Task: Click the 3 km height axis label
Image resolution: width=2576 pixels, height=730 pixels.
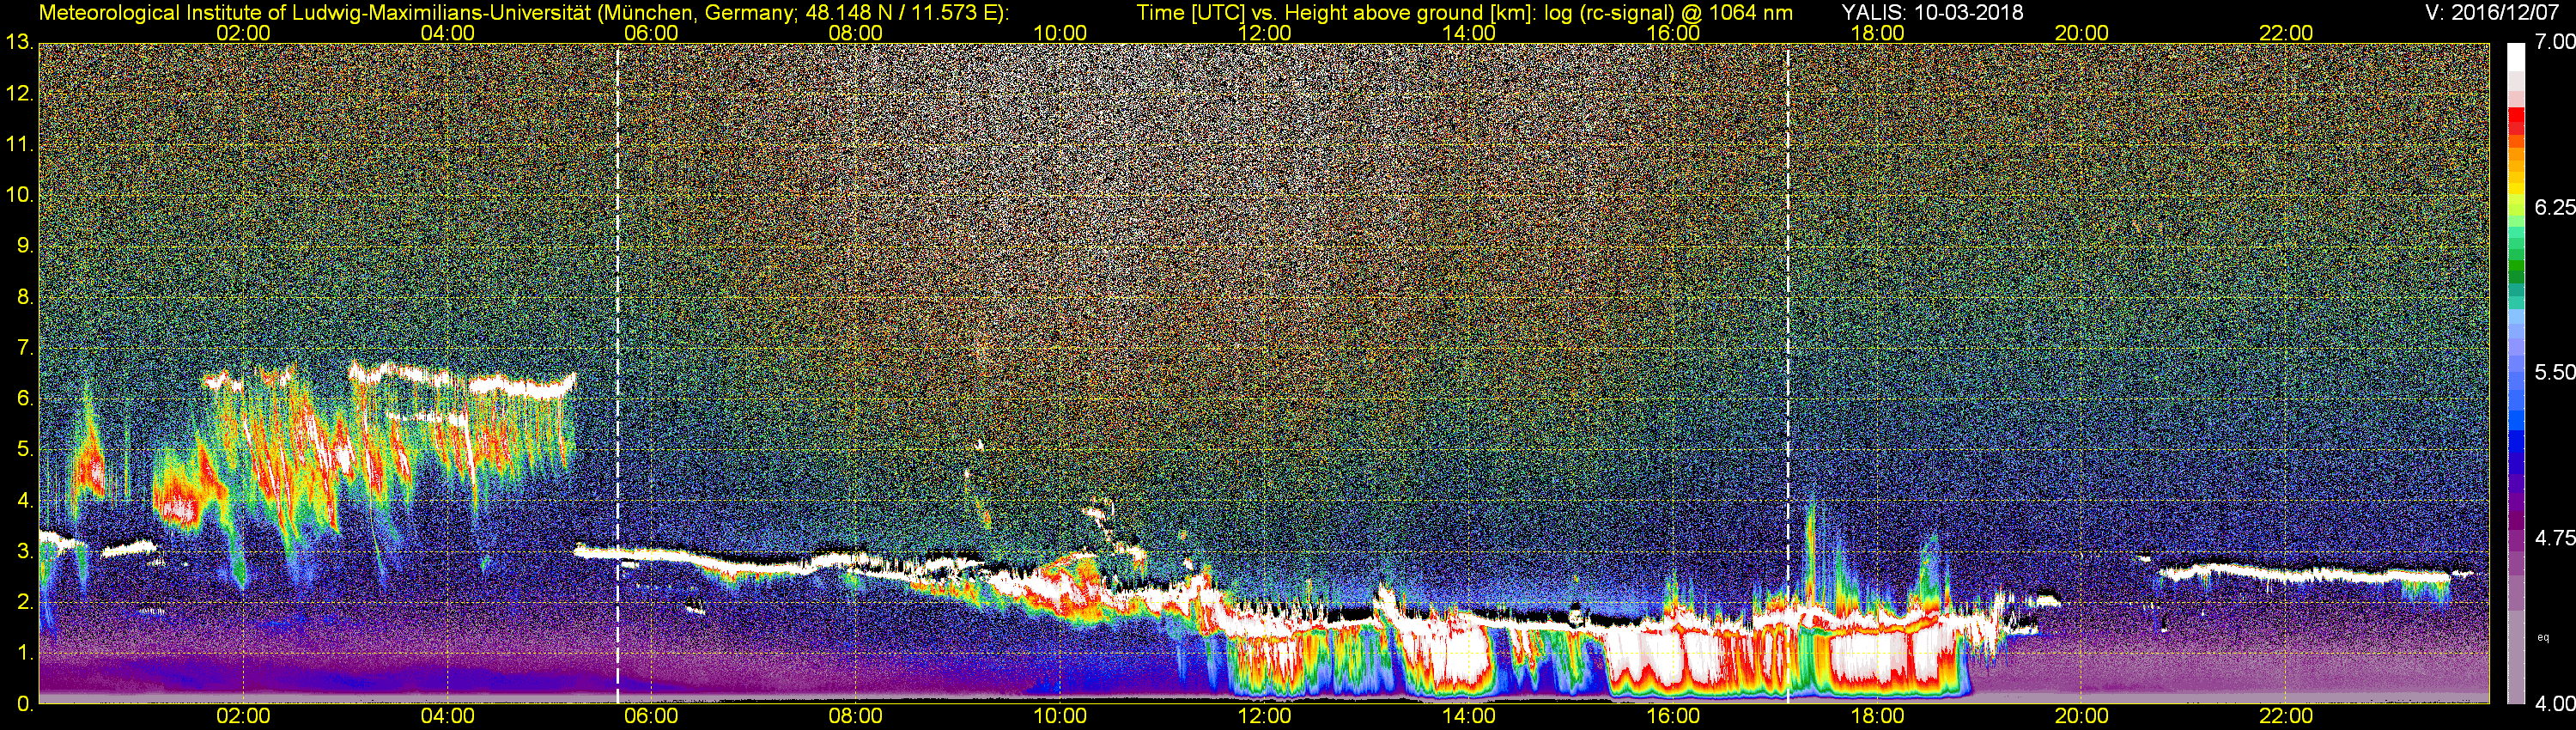Action: click(24, 552)
